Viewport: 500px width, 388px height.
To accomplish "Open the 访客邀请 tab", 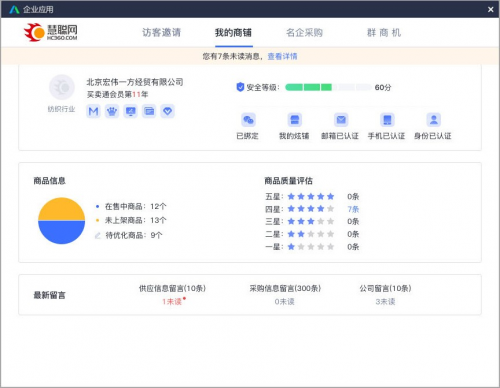I will [x=162, y=32].
